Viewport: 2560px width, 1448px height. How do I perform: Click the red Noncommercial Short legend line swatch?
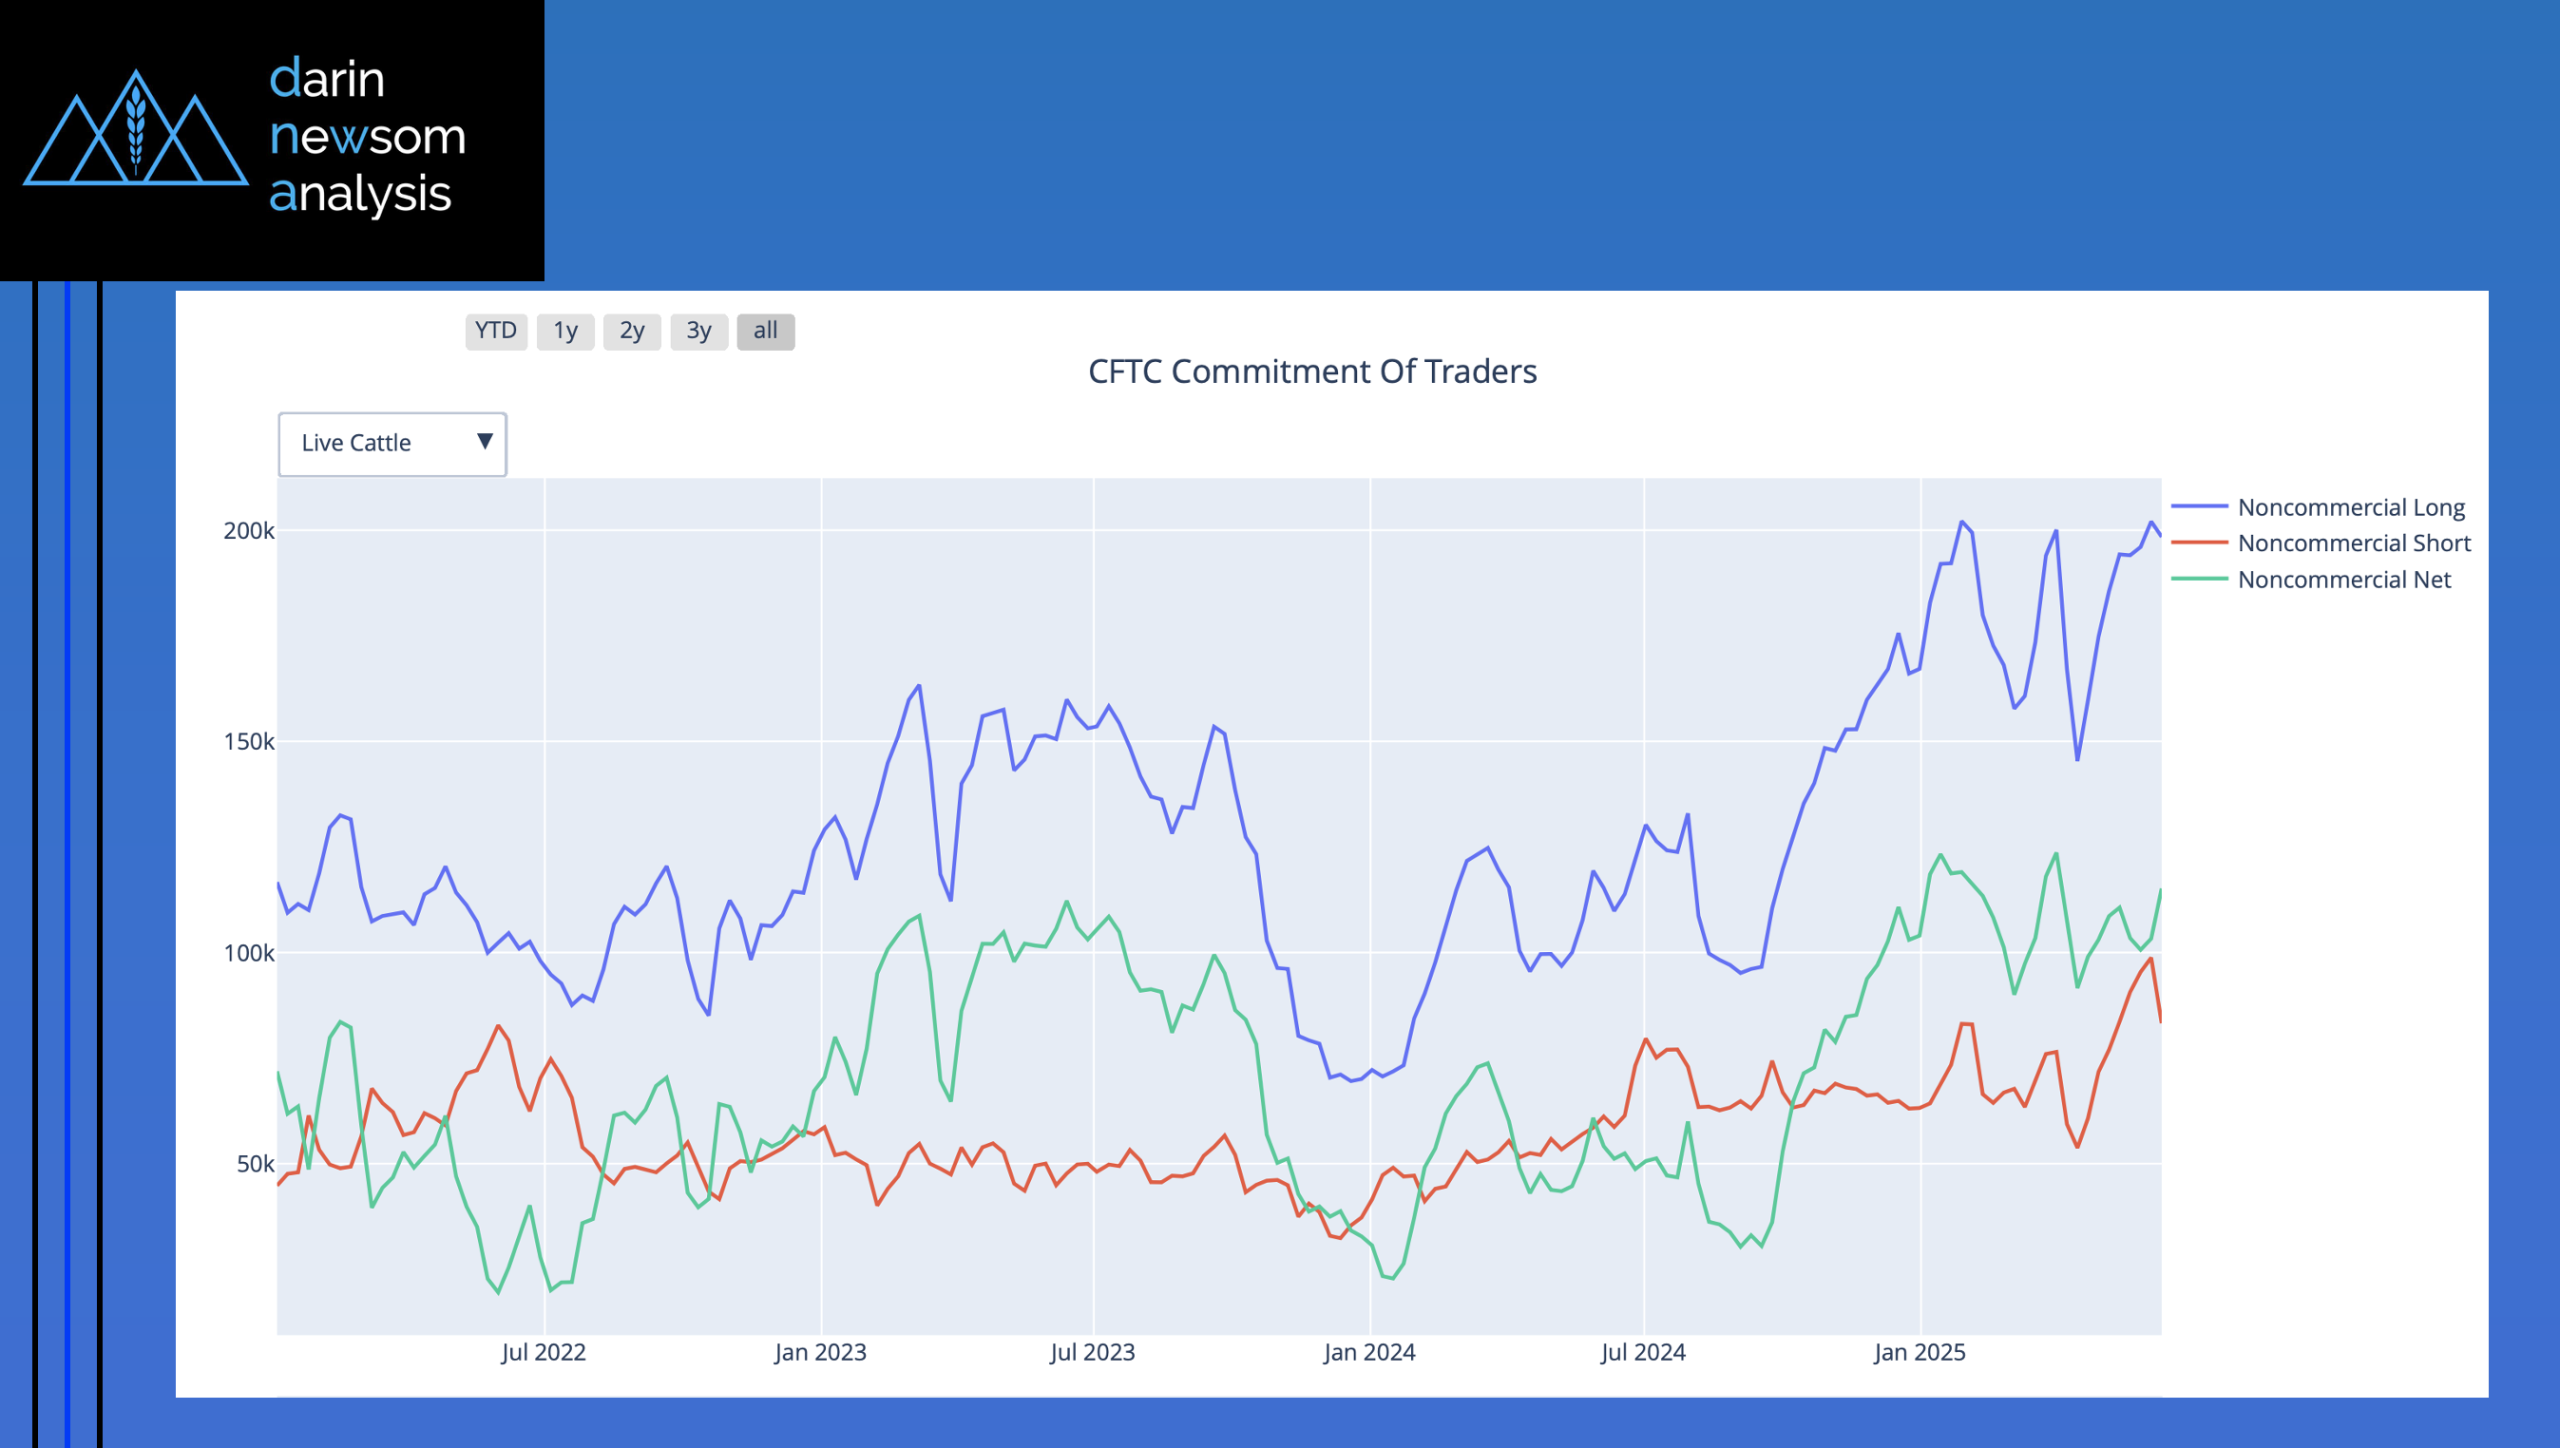pyautogui.click(x=2199, y=544)
